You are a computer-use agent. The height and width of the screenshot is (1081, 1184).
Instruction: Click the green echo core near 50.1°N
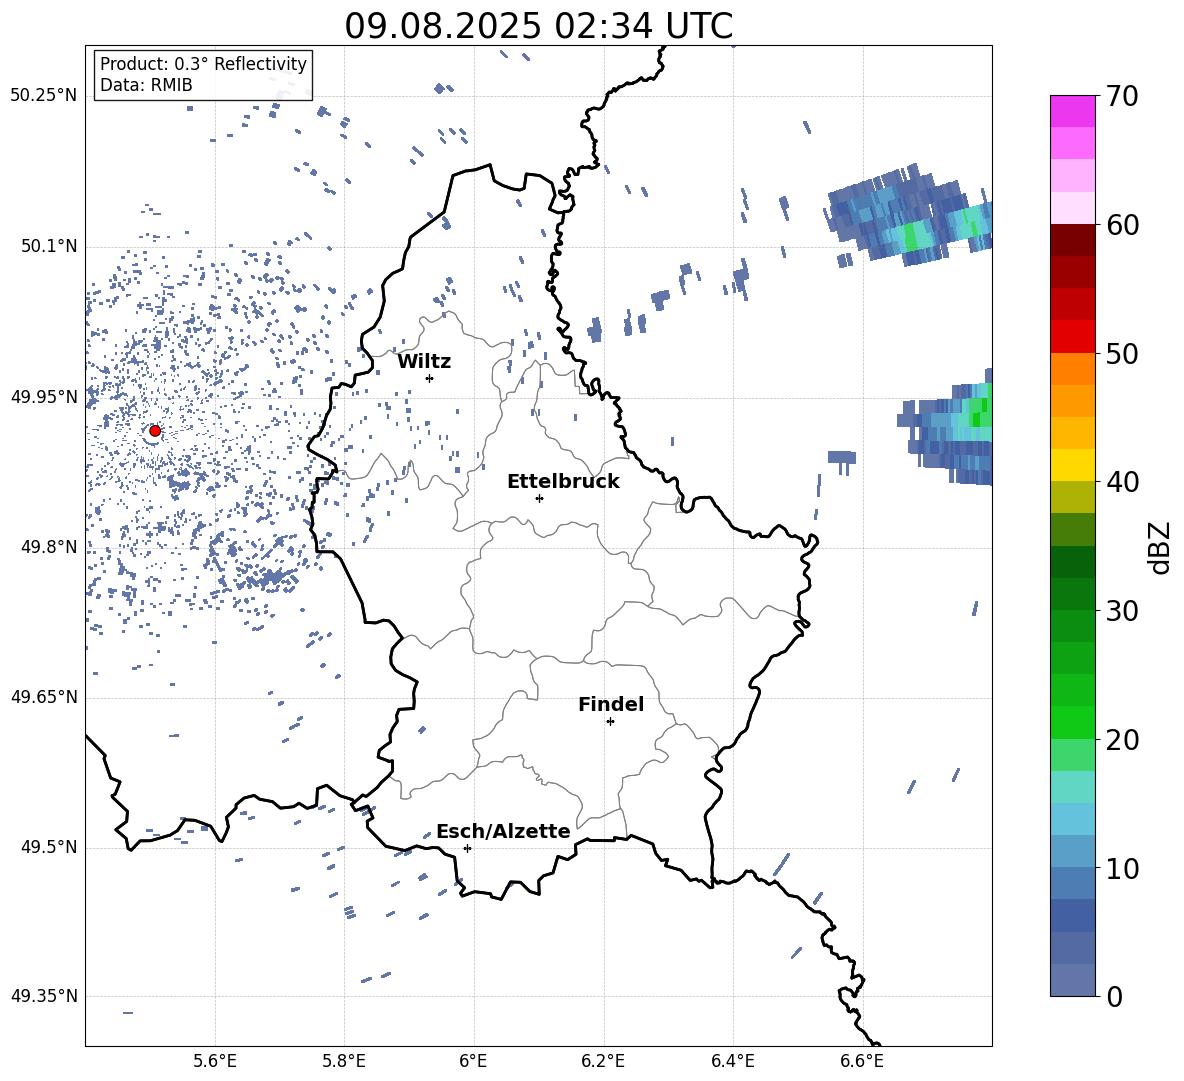tap(912, 236)
